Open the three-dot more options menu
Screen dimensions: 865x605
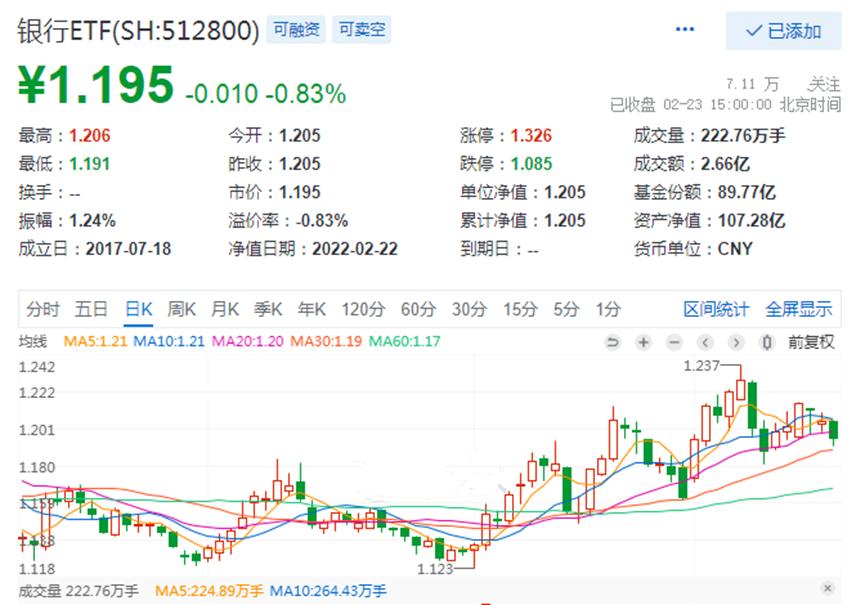(685, 30)
